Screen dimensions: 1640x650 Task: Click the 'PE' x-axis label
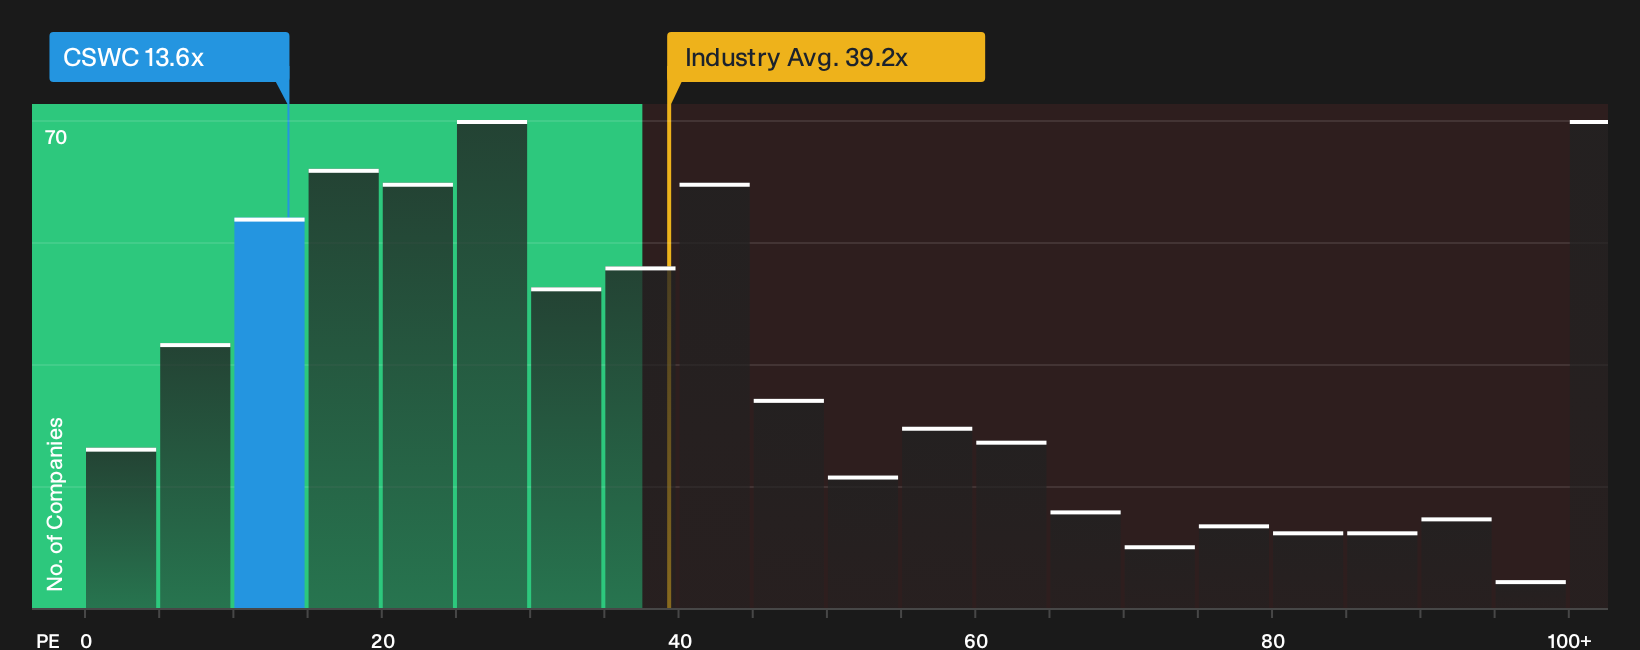(48, 640)
